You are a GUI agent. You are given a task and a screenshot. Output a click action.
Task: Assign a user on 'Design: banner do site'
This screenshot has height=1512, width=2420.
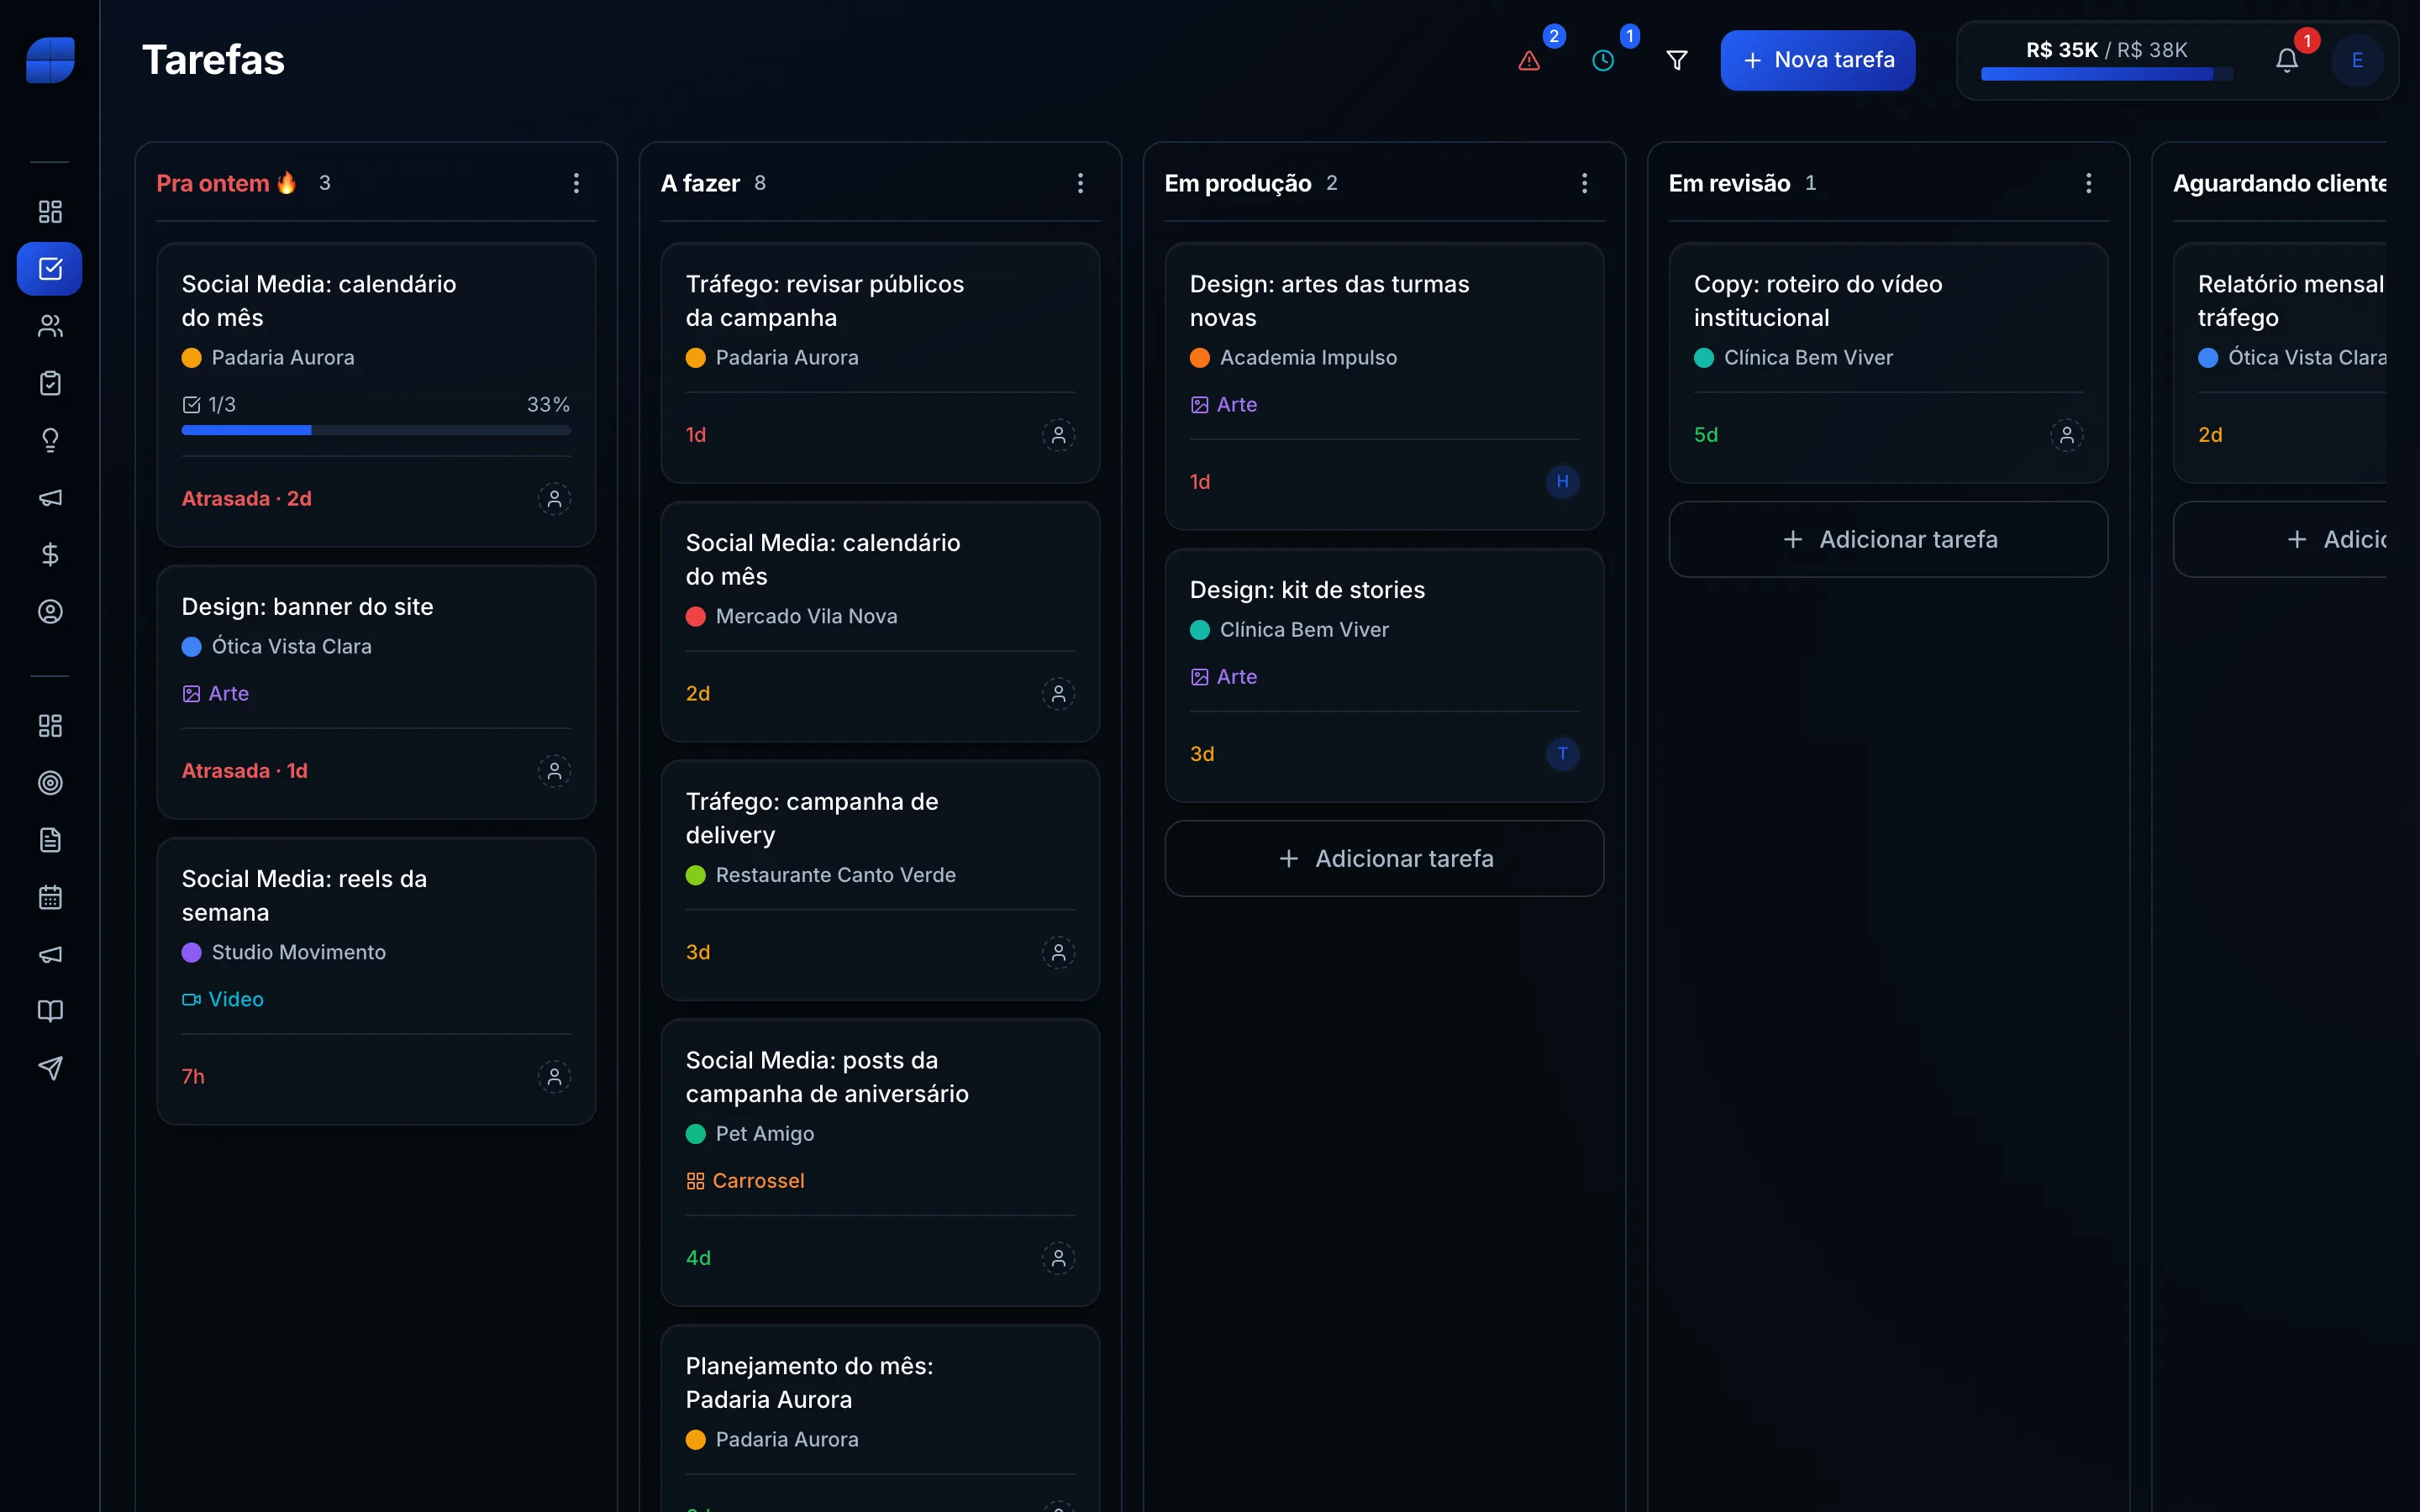pyautogui.click(x=554, y=771)
